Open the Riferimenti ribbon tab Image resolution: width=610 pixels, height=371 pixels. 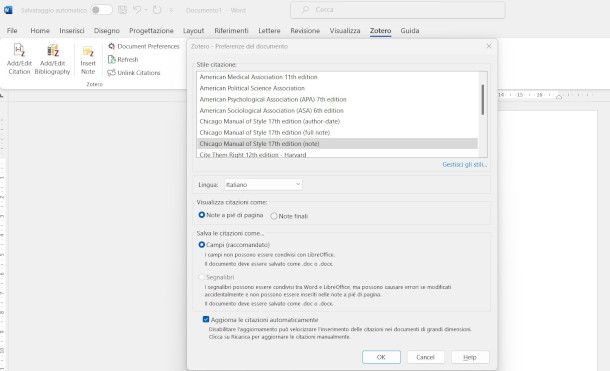point(231,30)
